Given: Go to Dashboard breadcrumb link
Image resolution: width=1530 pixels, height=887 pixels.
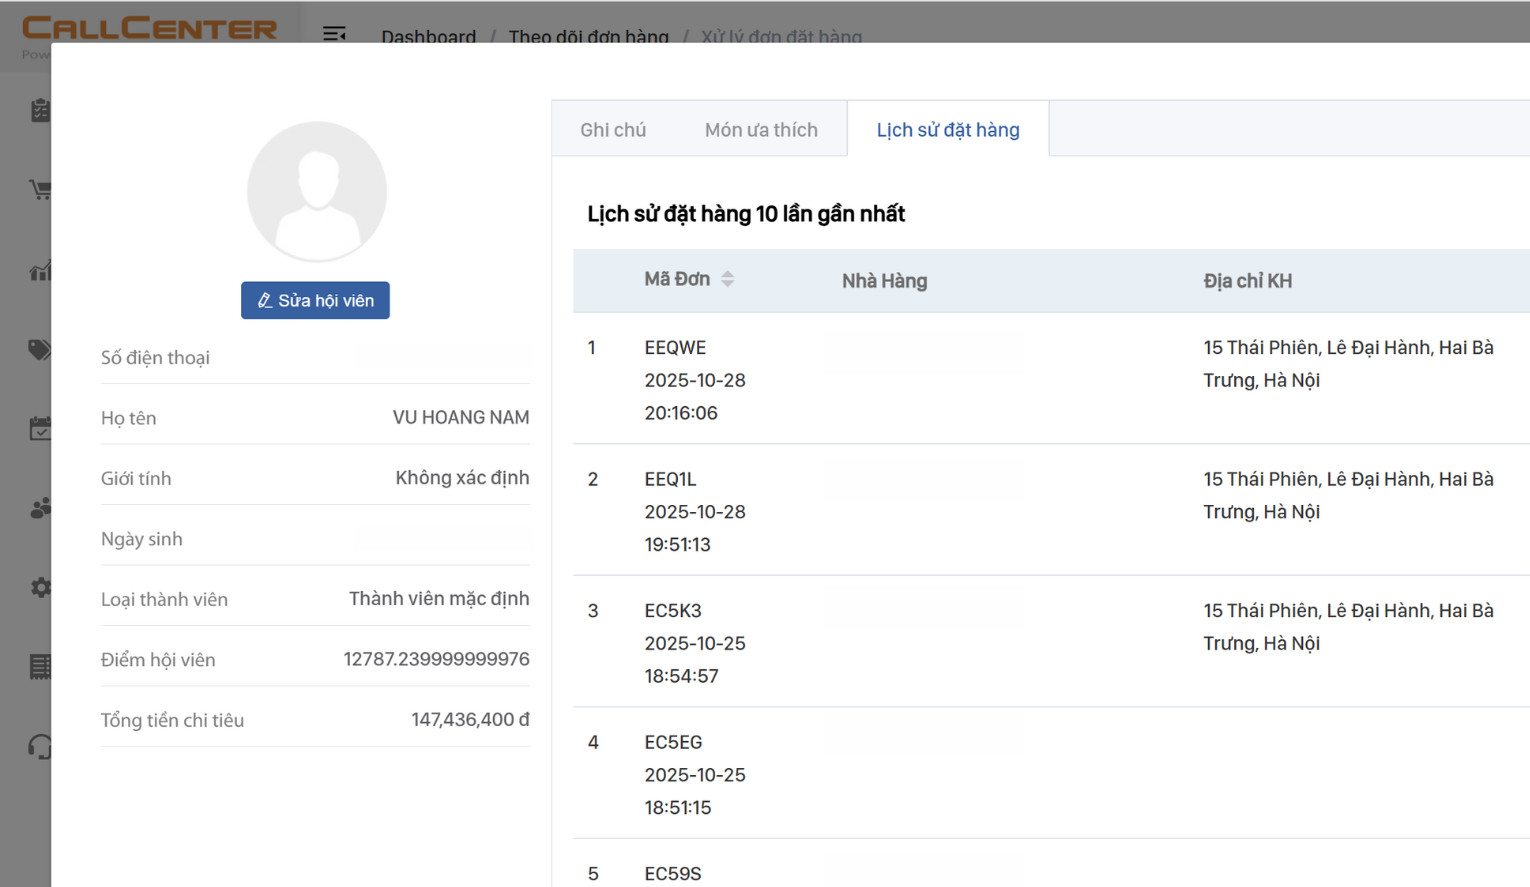Looking at the screenshot, I should tap(428, 36).
